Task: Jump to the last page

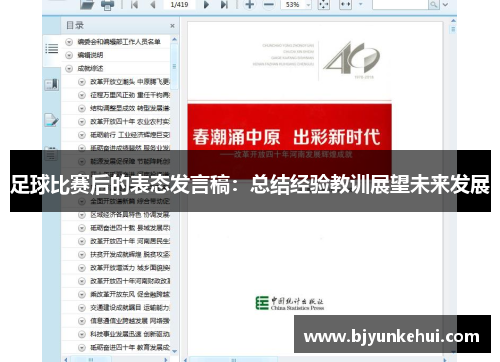Action: (224, 5)
